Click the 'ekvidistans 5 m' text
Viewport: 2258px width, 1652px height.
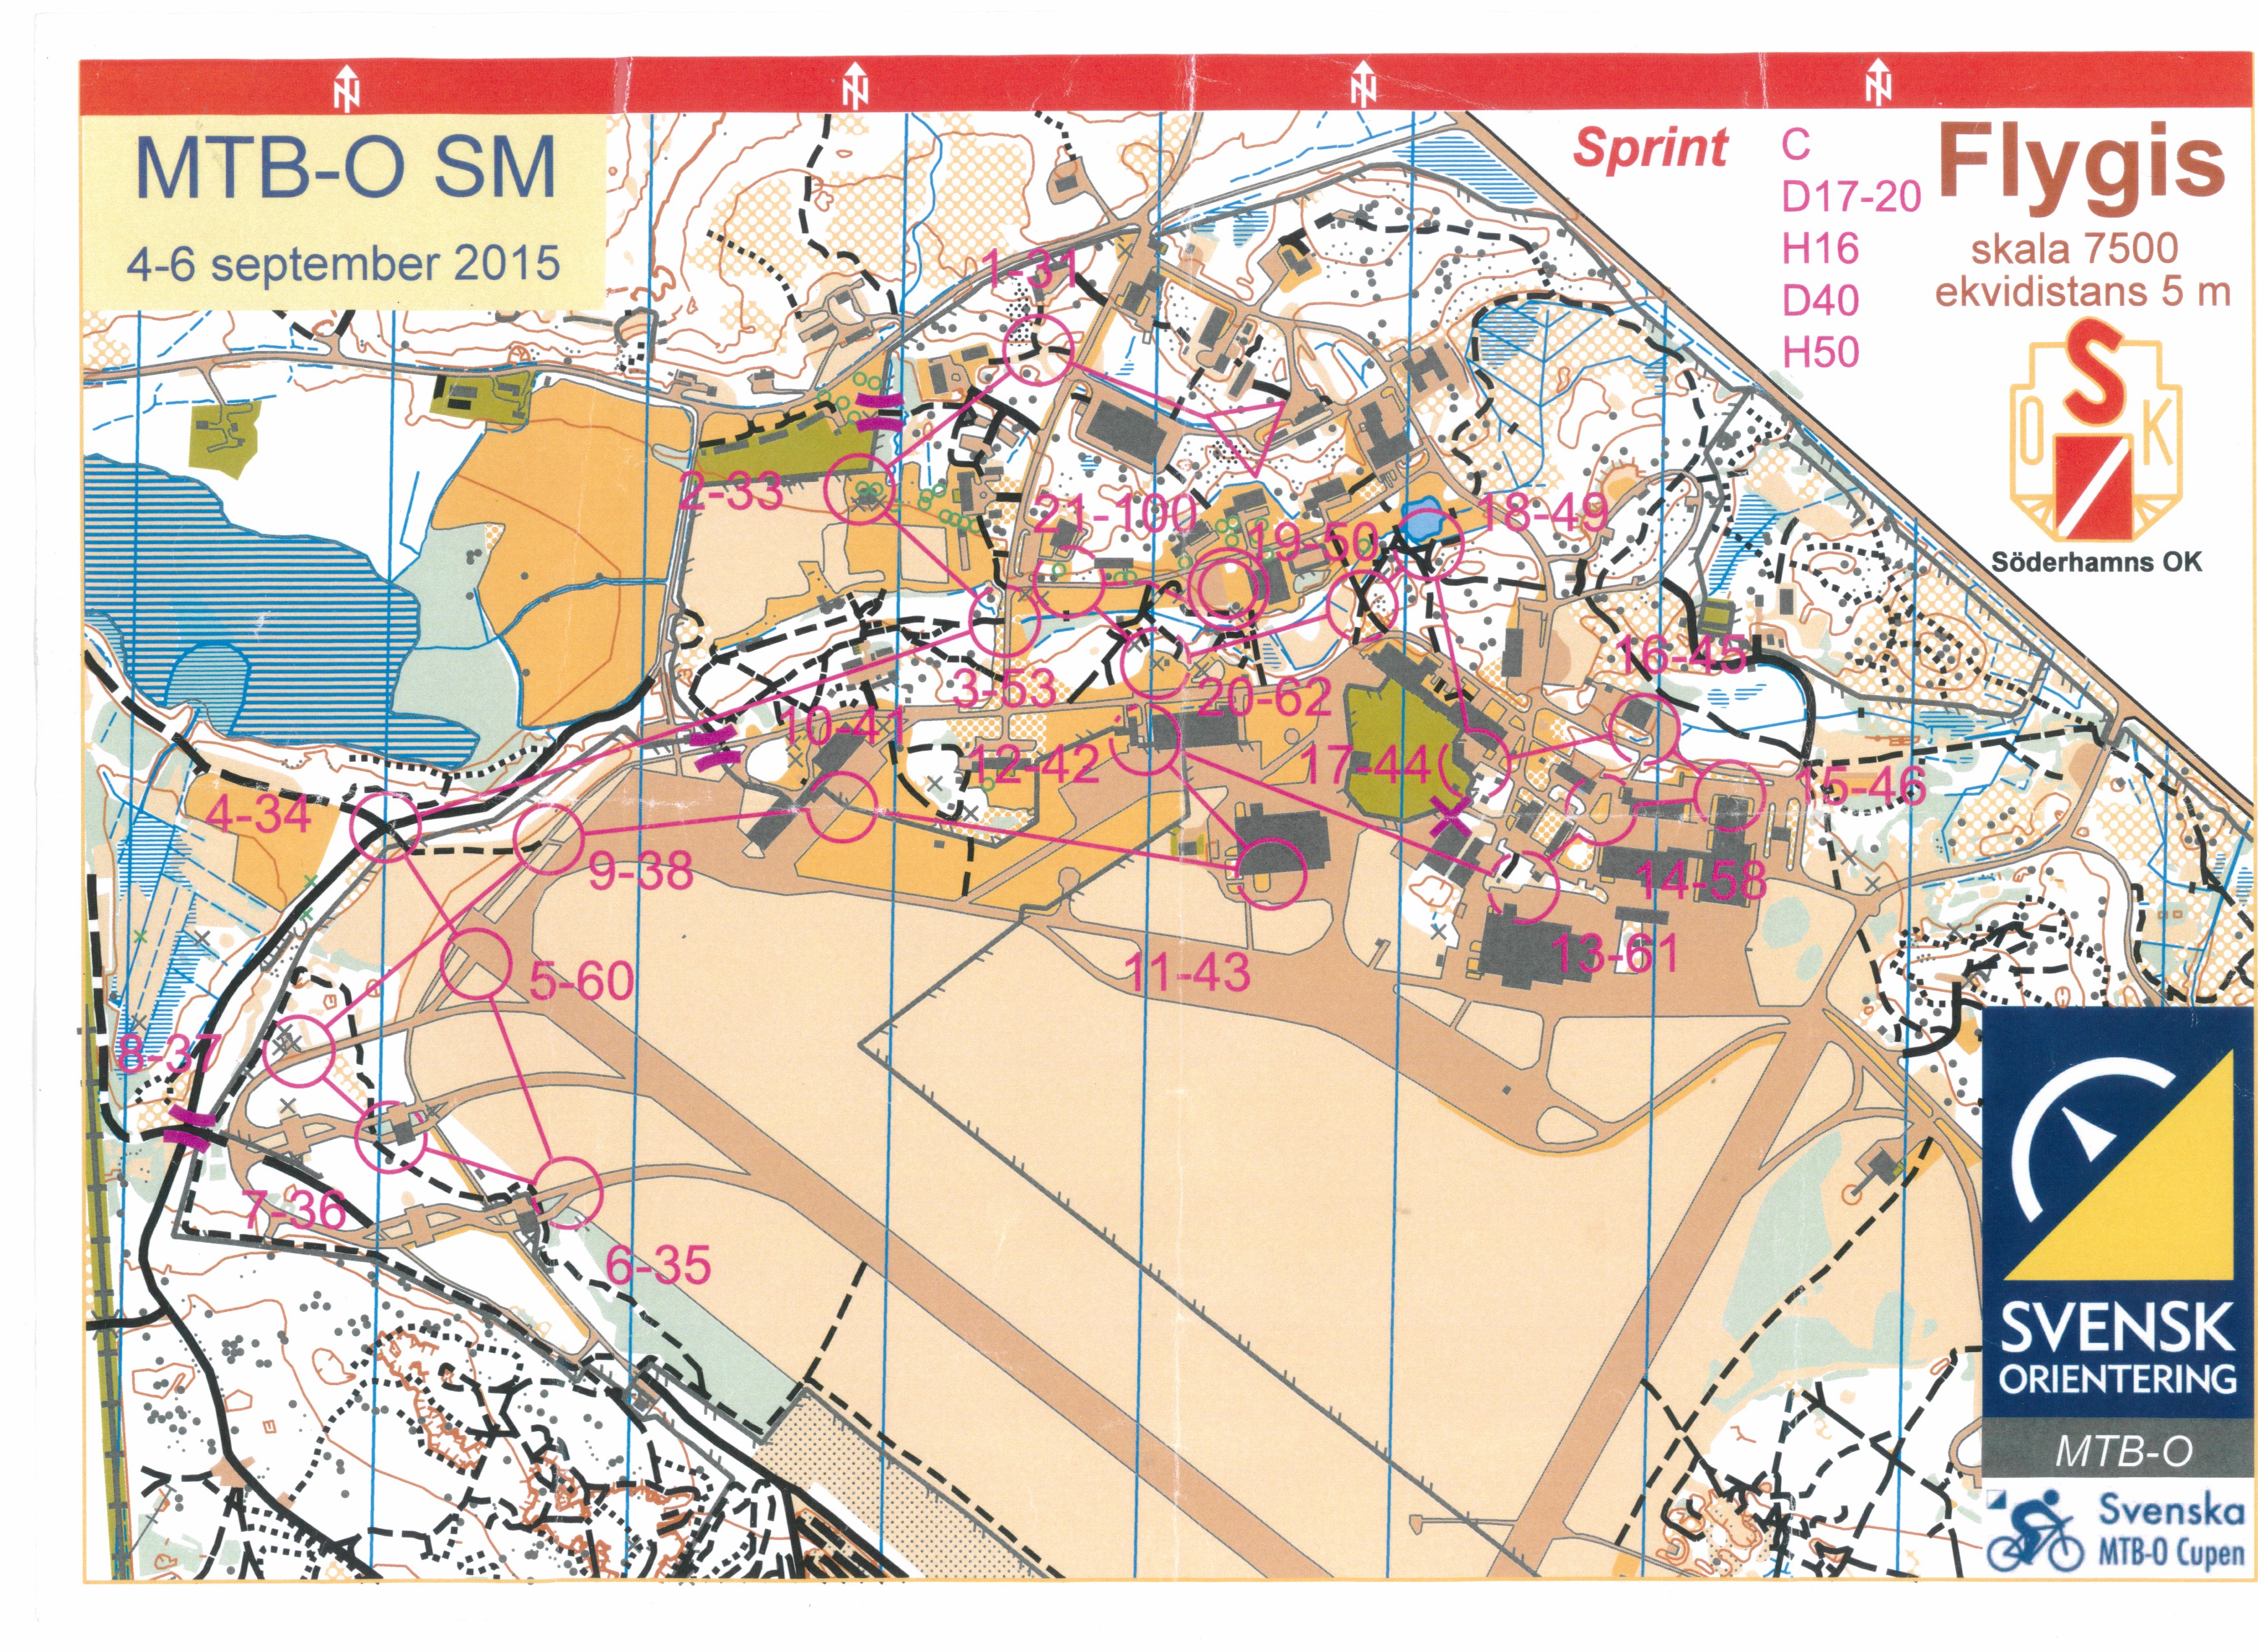pyautogui.click(x=2083, y=292)
